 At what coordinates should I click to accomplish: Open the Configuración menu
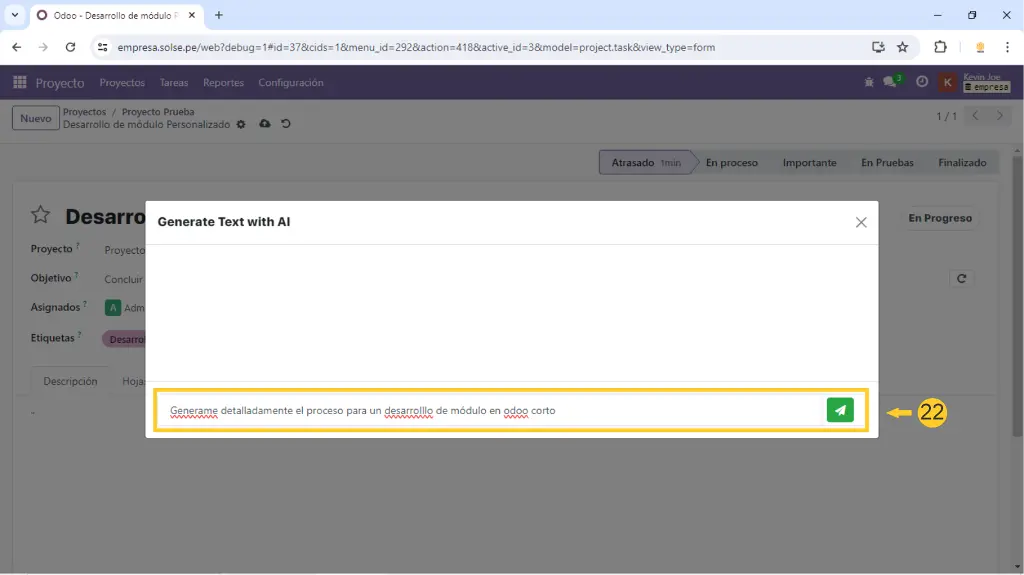(290, 83)
